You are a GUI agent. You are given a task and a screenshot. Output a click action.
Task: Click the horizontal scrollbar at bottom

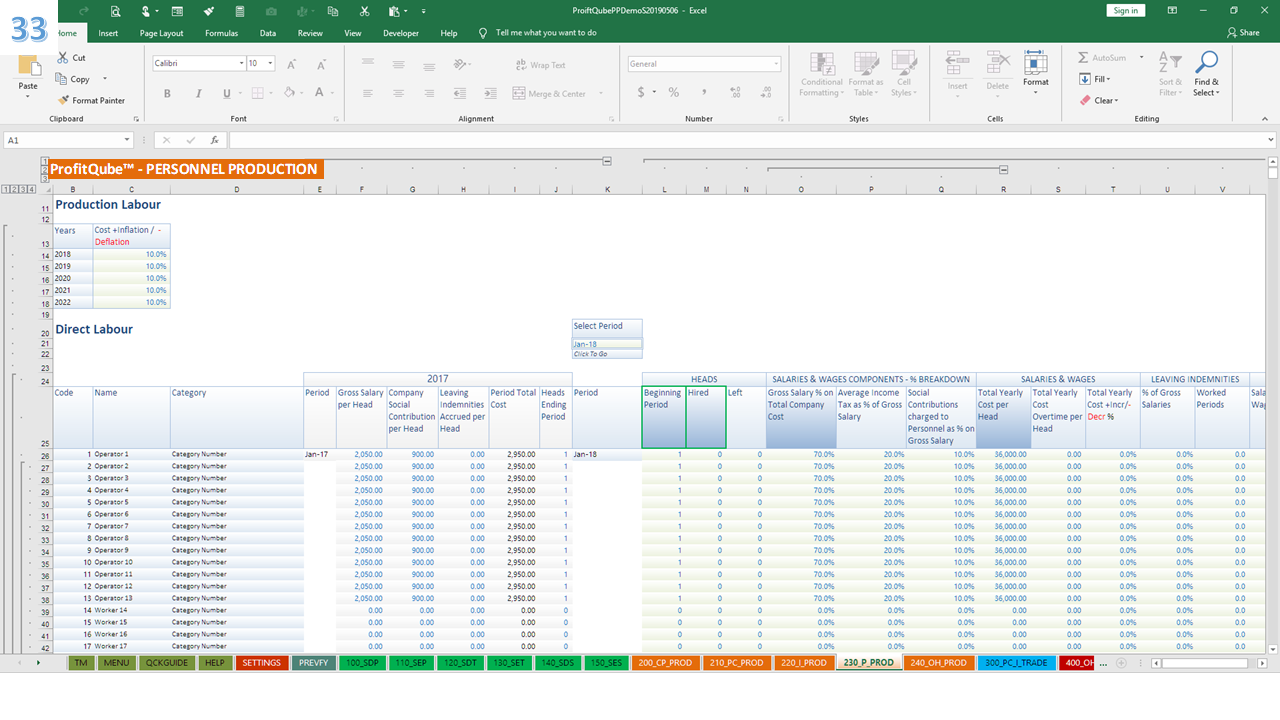(x=1205, y=662)
